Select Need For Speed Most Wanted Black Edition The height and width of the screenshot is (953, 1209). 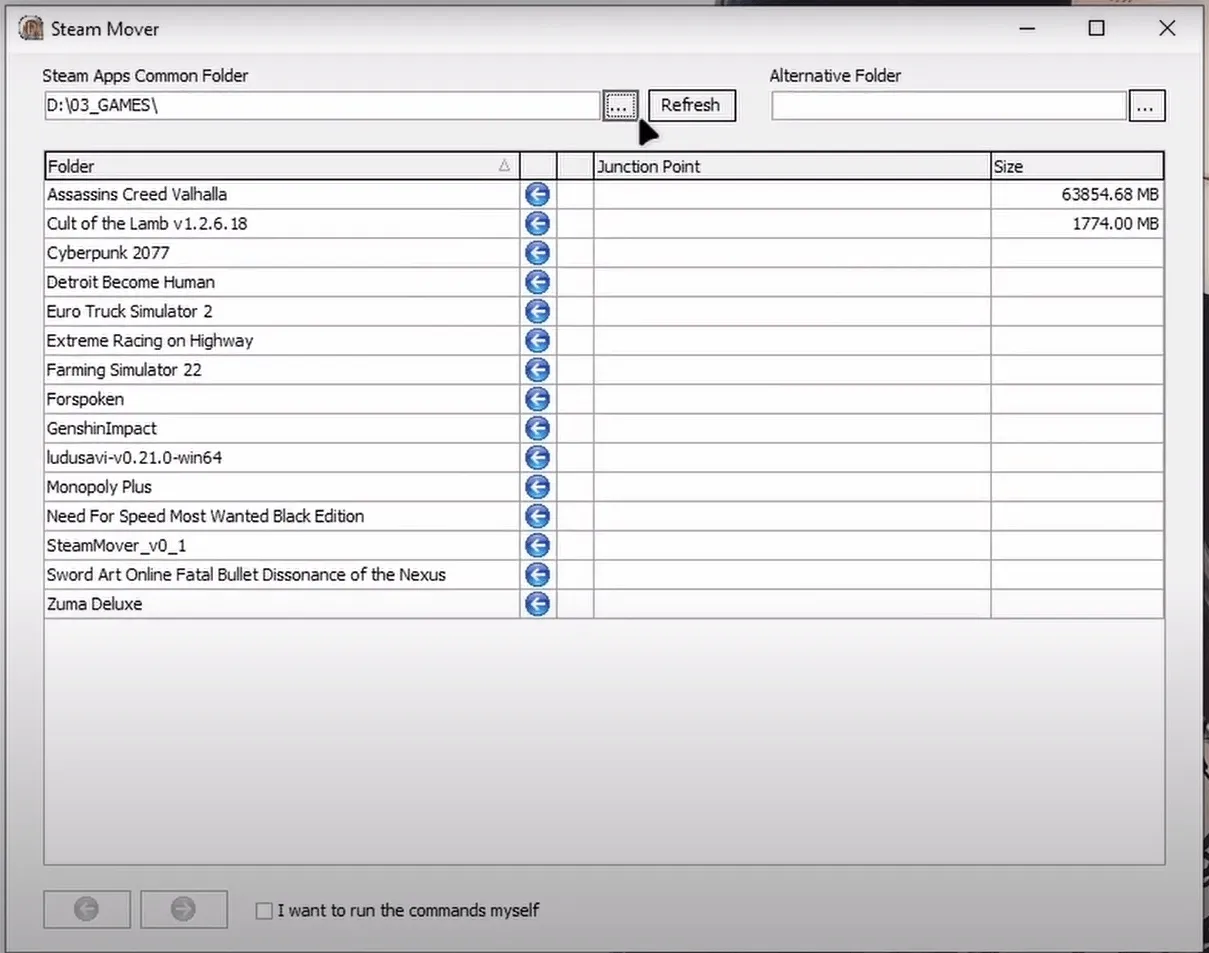click(x=604, y=516)
